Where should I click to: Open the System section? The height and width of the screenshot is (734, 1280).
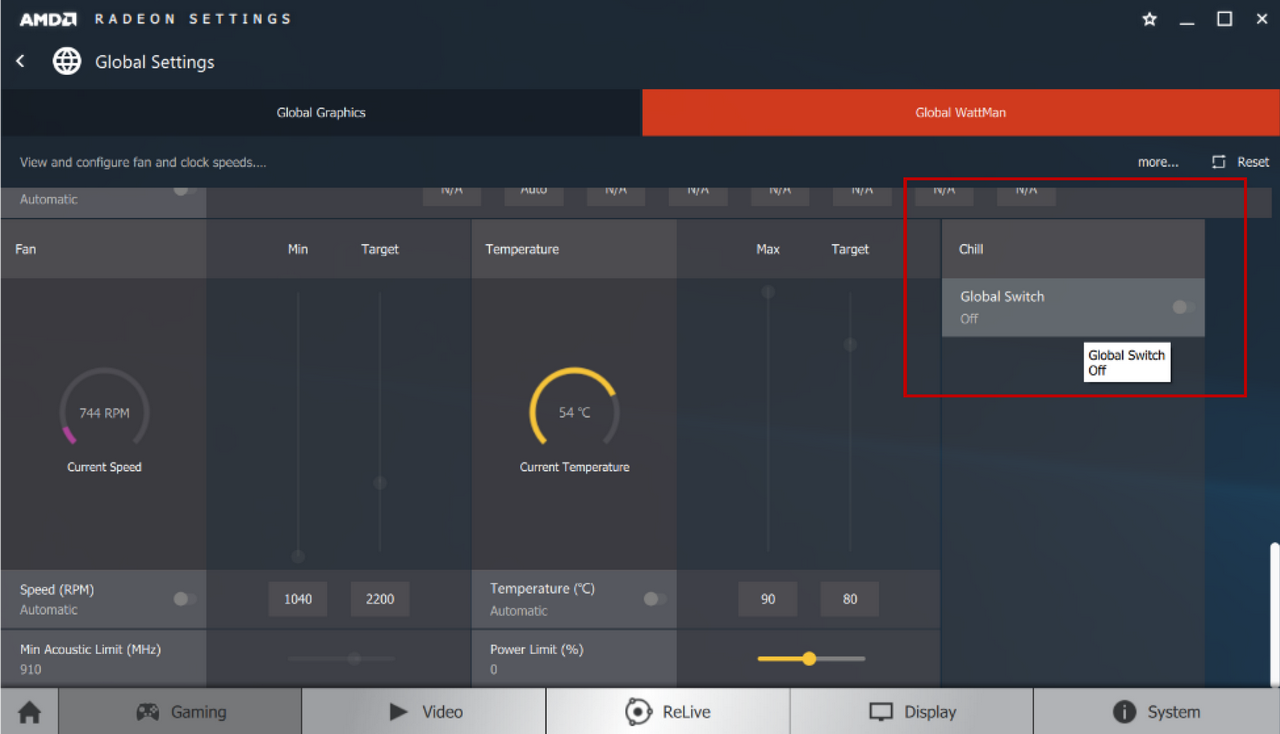pyautogui.click(x=1156, y=712)
